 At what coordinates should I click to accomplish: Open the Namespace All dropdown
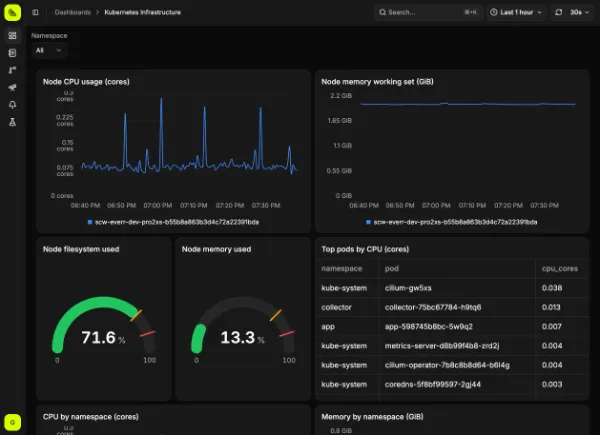point(49,50)
